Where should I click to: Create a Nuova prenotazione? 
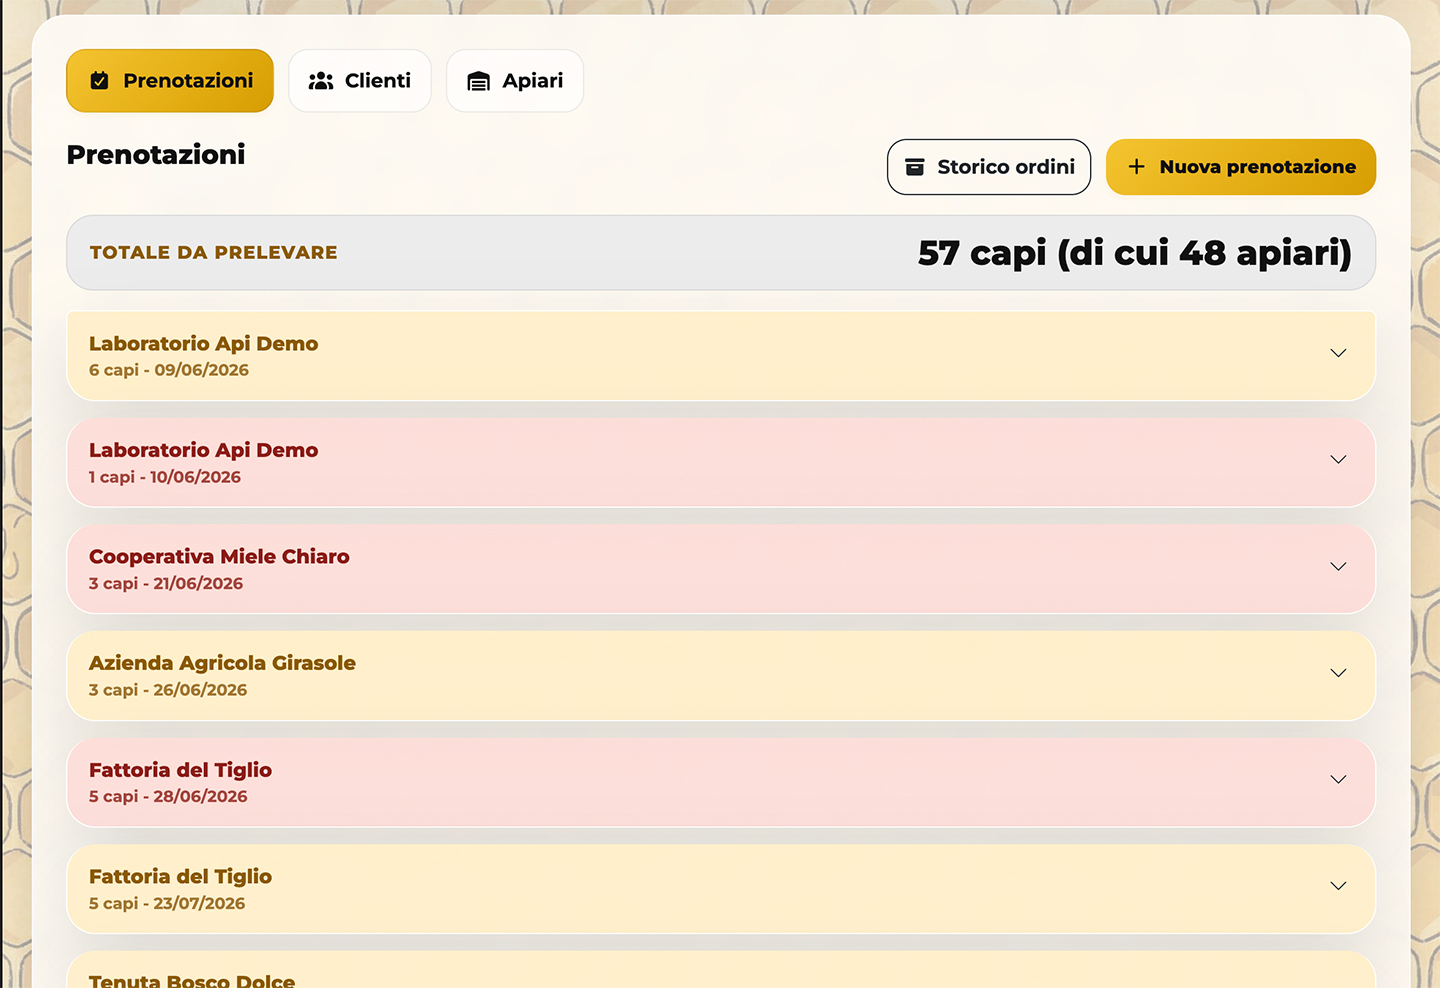(x=1241, y=167)
